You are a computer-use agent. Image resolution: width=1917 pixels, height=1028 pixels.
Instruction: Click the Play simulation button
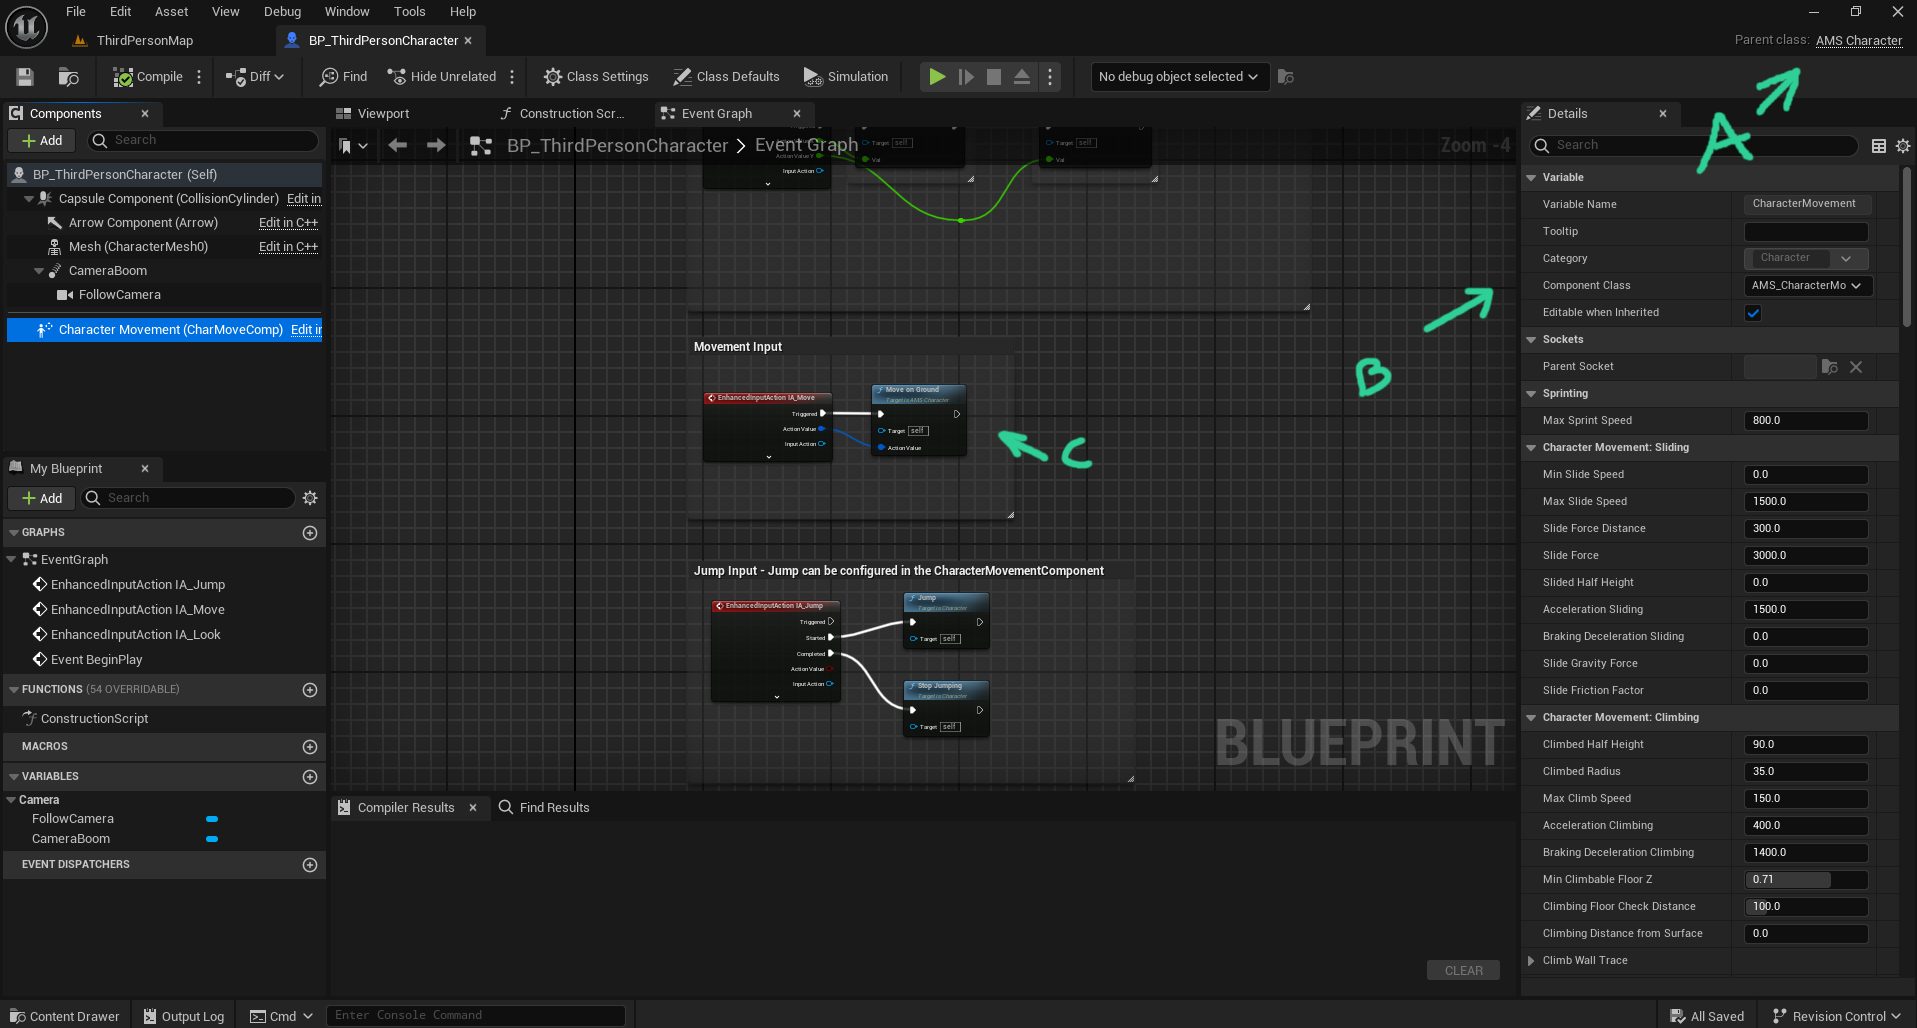point(937,77)
